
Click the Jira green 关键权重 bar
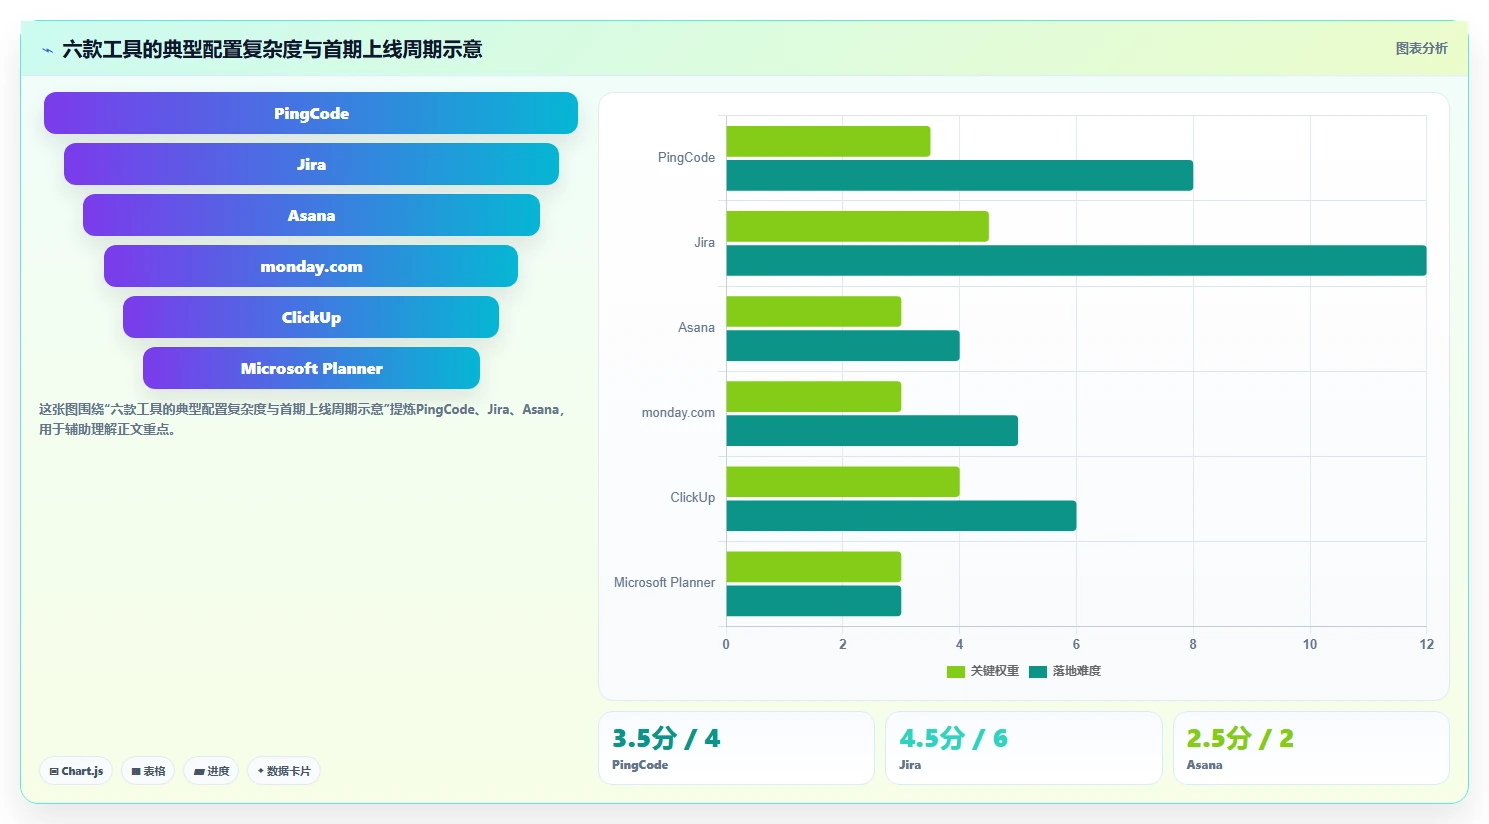click(x=857, y=226)
